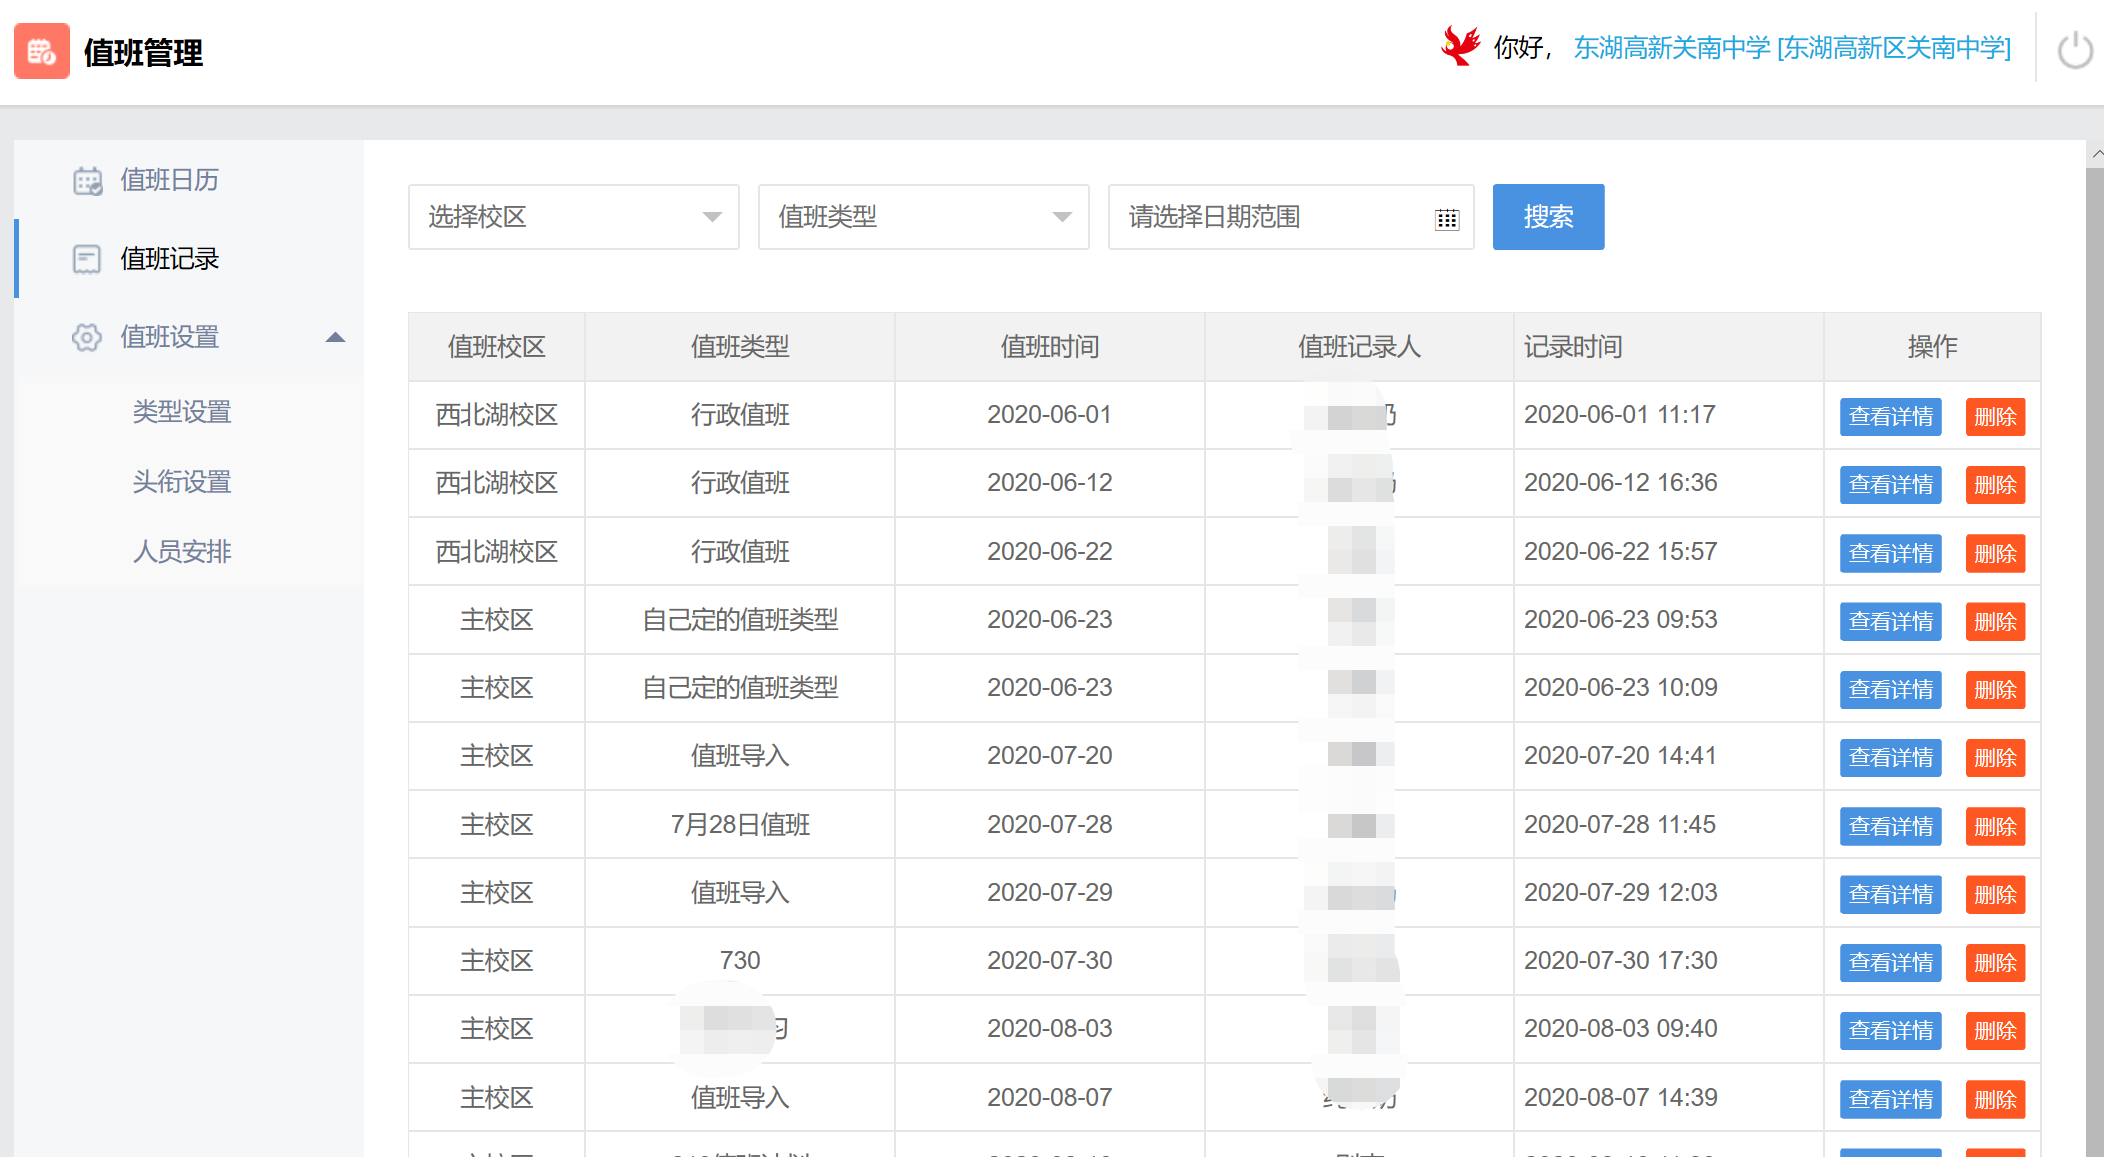2104x1157 pixels.
Task: Open 头衔设置 menu item
Action: click(x=182, y=482)
